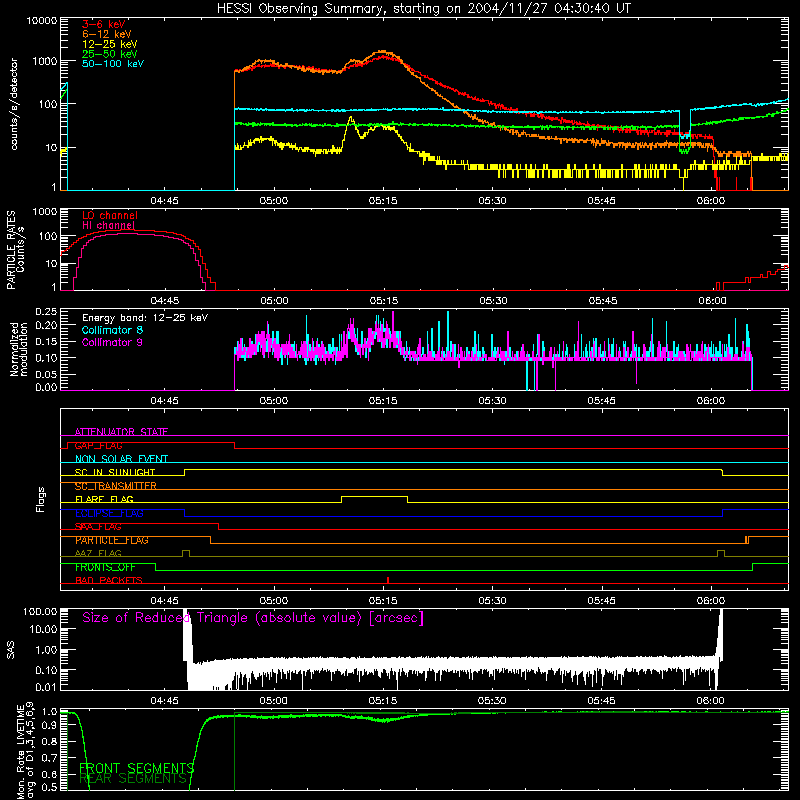The image size is (800, 800).
Task: Click the NON_SOLAR_EVENT flag label
Action: click(121, 459)
